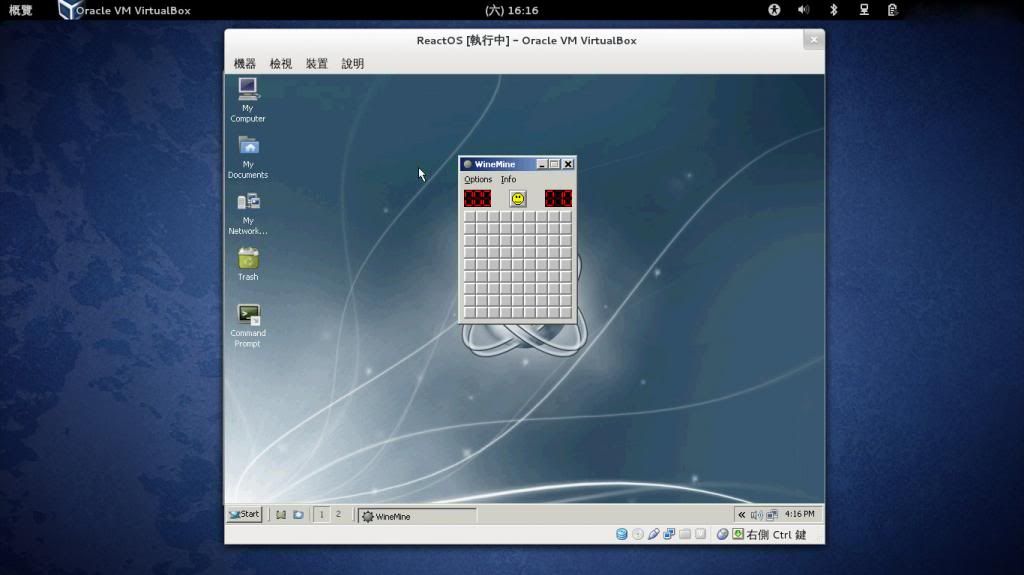The height and width of the screenshot is (575, 1024).
Task: Click the WineMine title bar icon
Action: click(468, 164)
